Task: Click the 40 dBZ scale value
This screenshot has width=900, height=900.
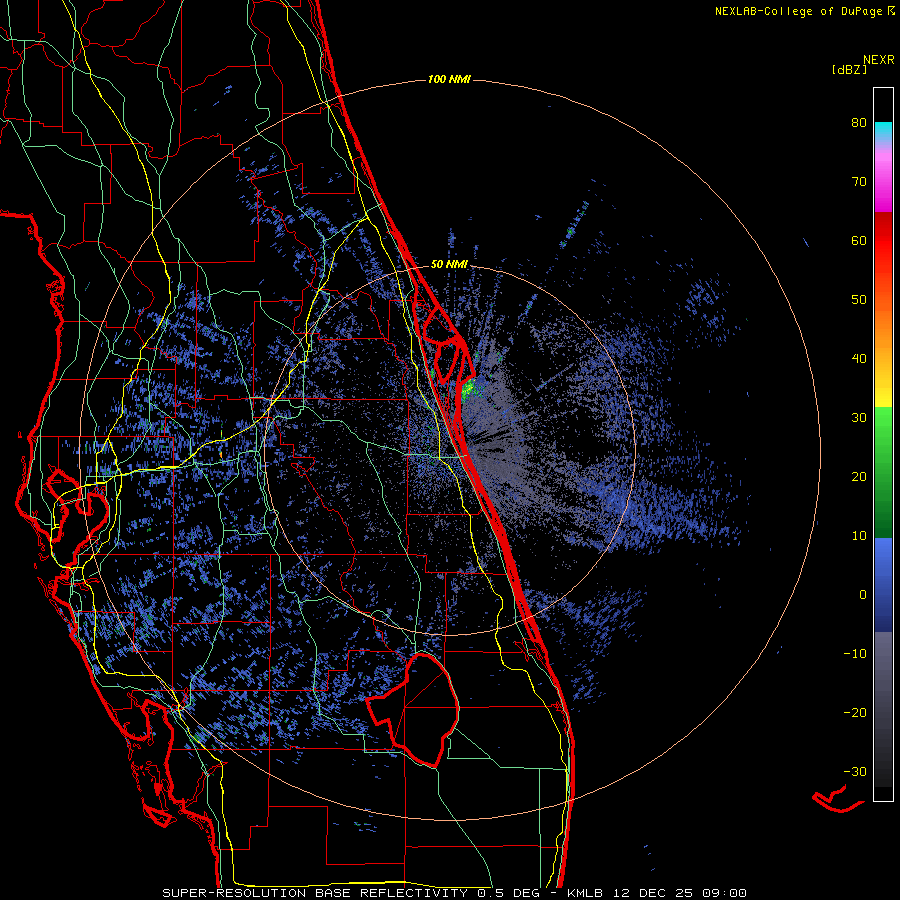Action: coord(859,359)
